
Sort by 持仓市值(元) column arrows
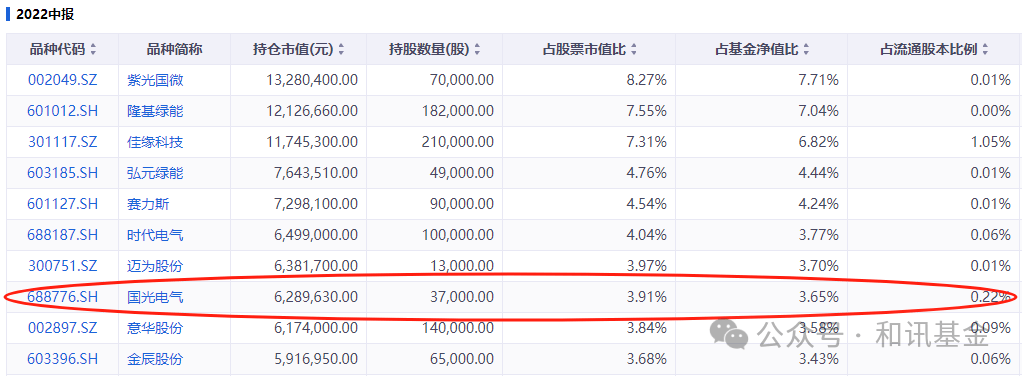coord(342,50)
